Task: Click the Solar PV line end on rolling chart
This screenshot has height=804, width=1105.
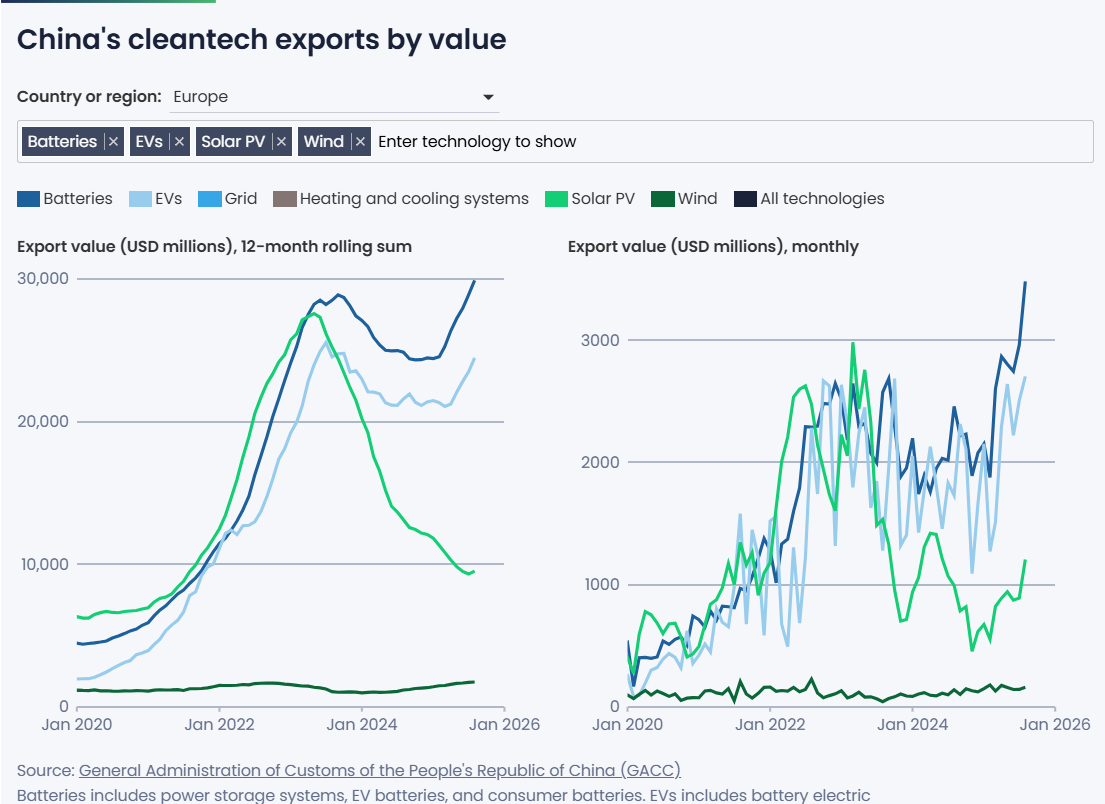Action: (473, 571)
